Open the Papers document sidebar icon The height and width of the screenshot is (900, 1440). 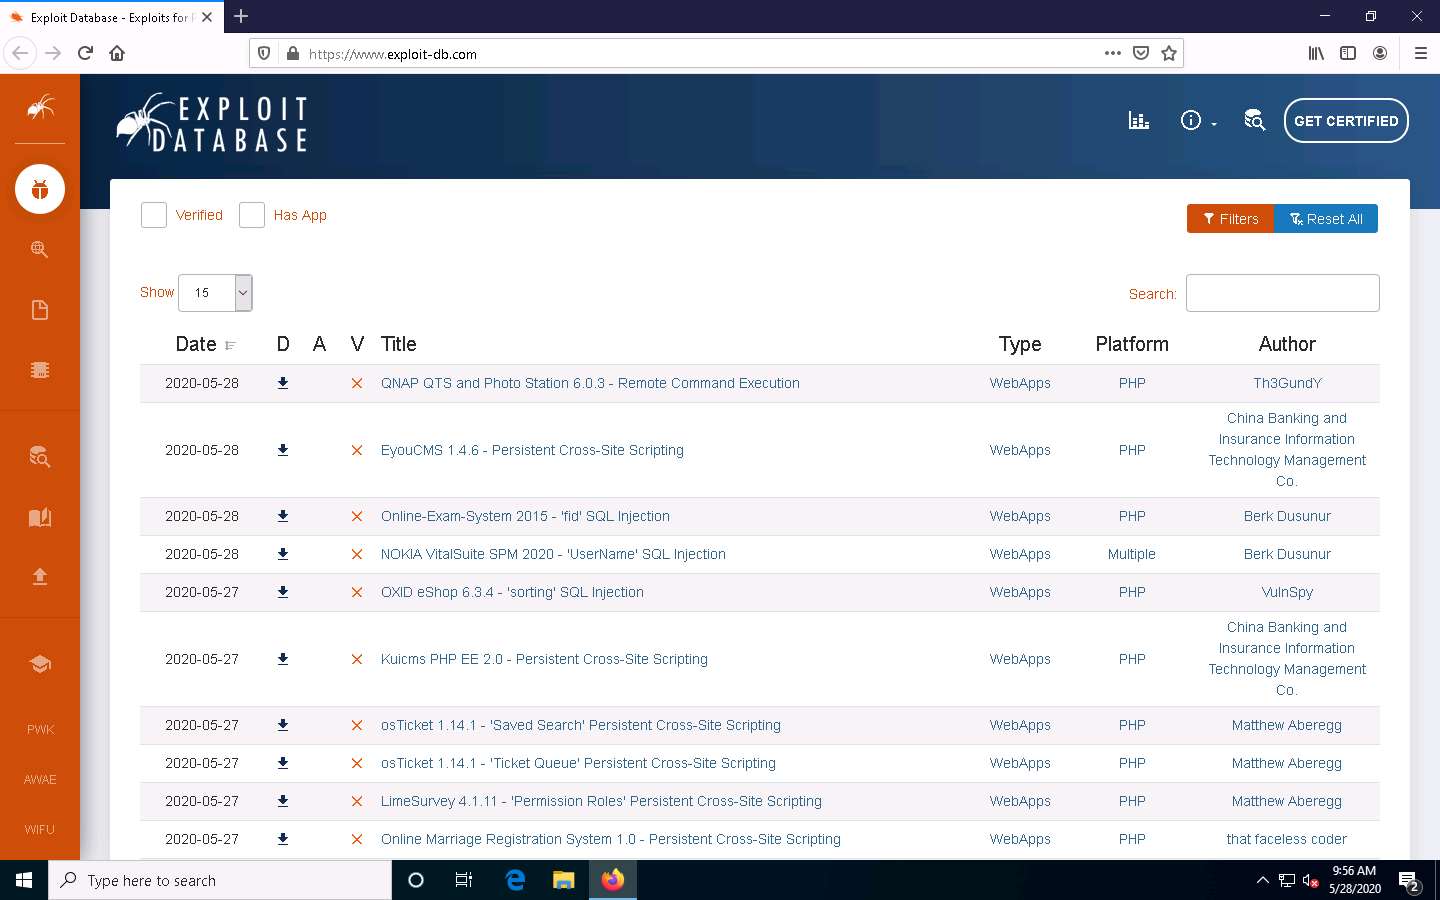(x=40, y=310)
